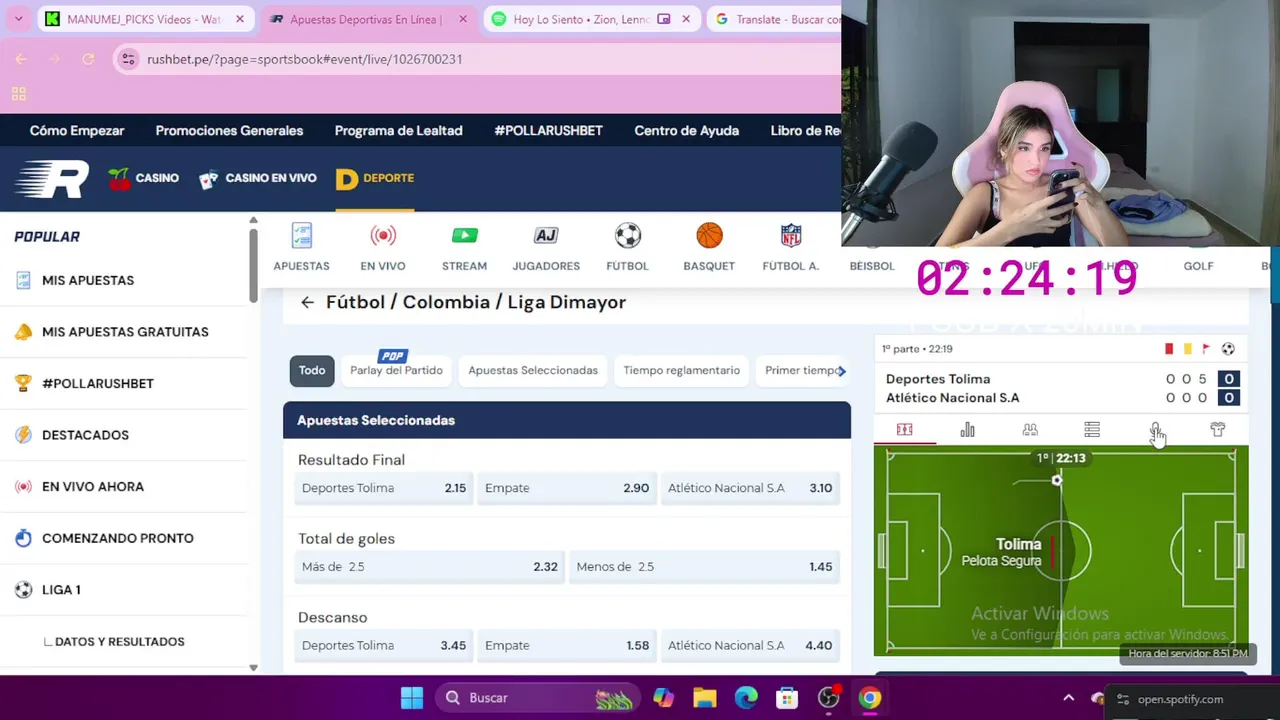The height and width of the screenshot is (720, 1280).
Task: Show more market filters with right arrow
Action: (x=841, y=371)
